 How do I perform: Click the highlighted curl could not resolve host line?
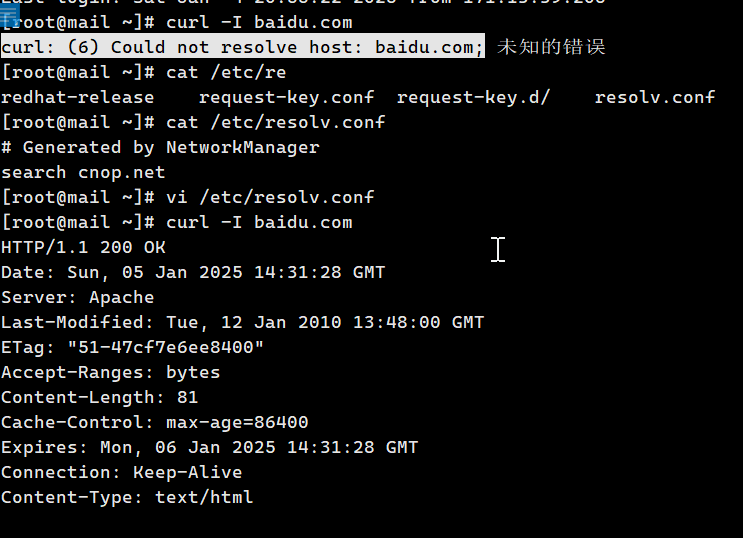click(243, 46)
